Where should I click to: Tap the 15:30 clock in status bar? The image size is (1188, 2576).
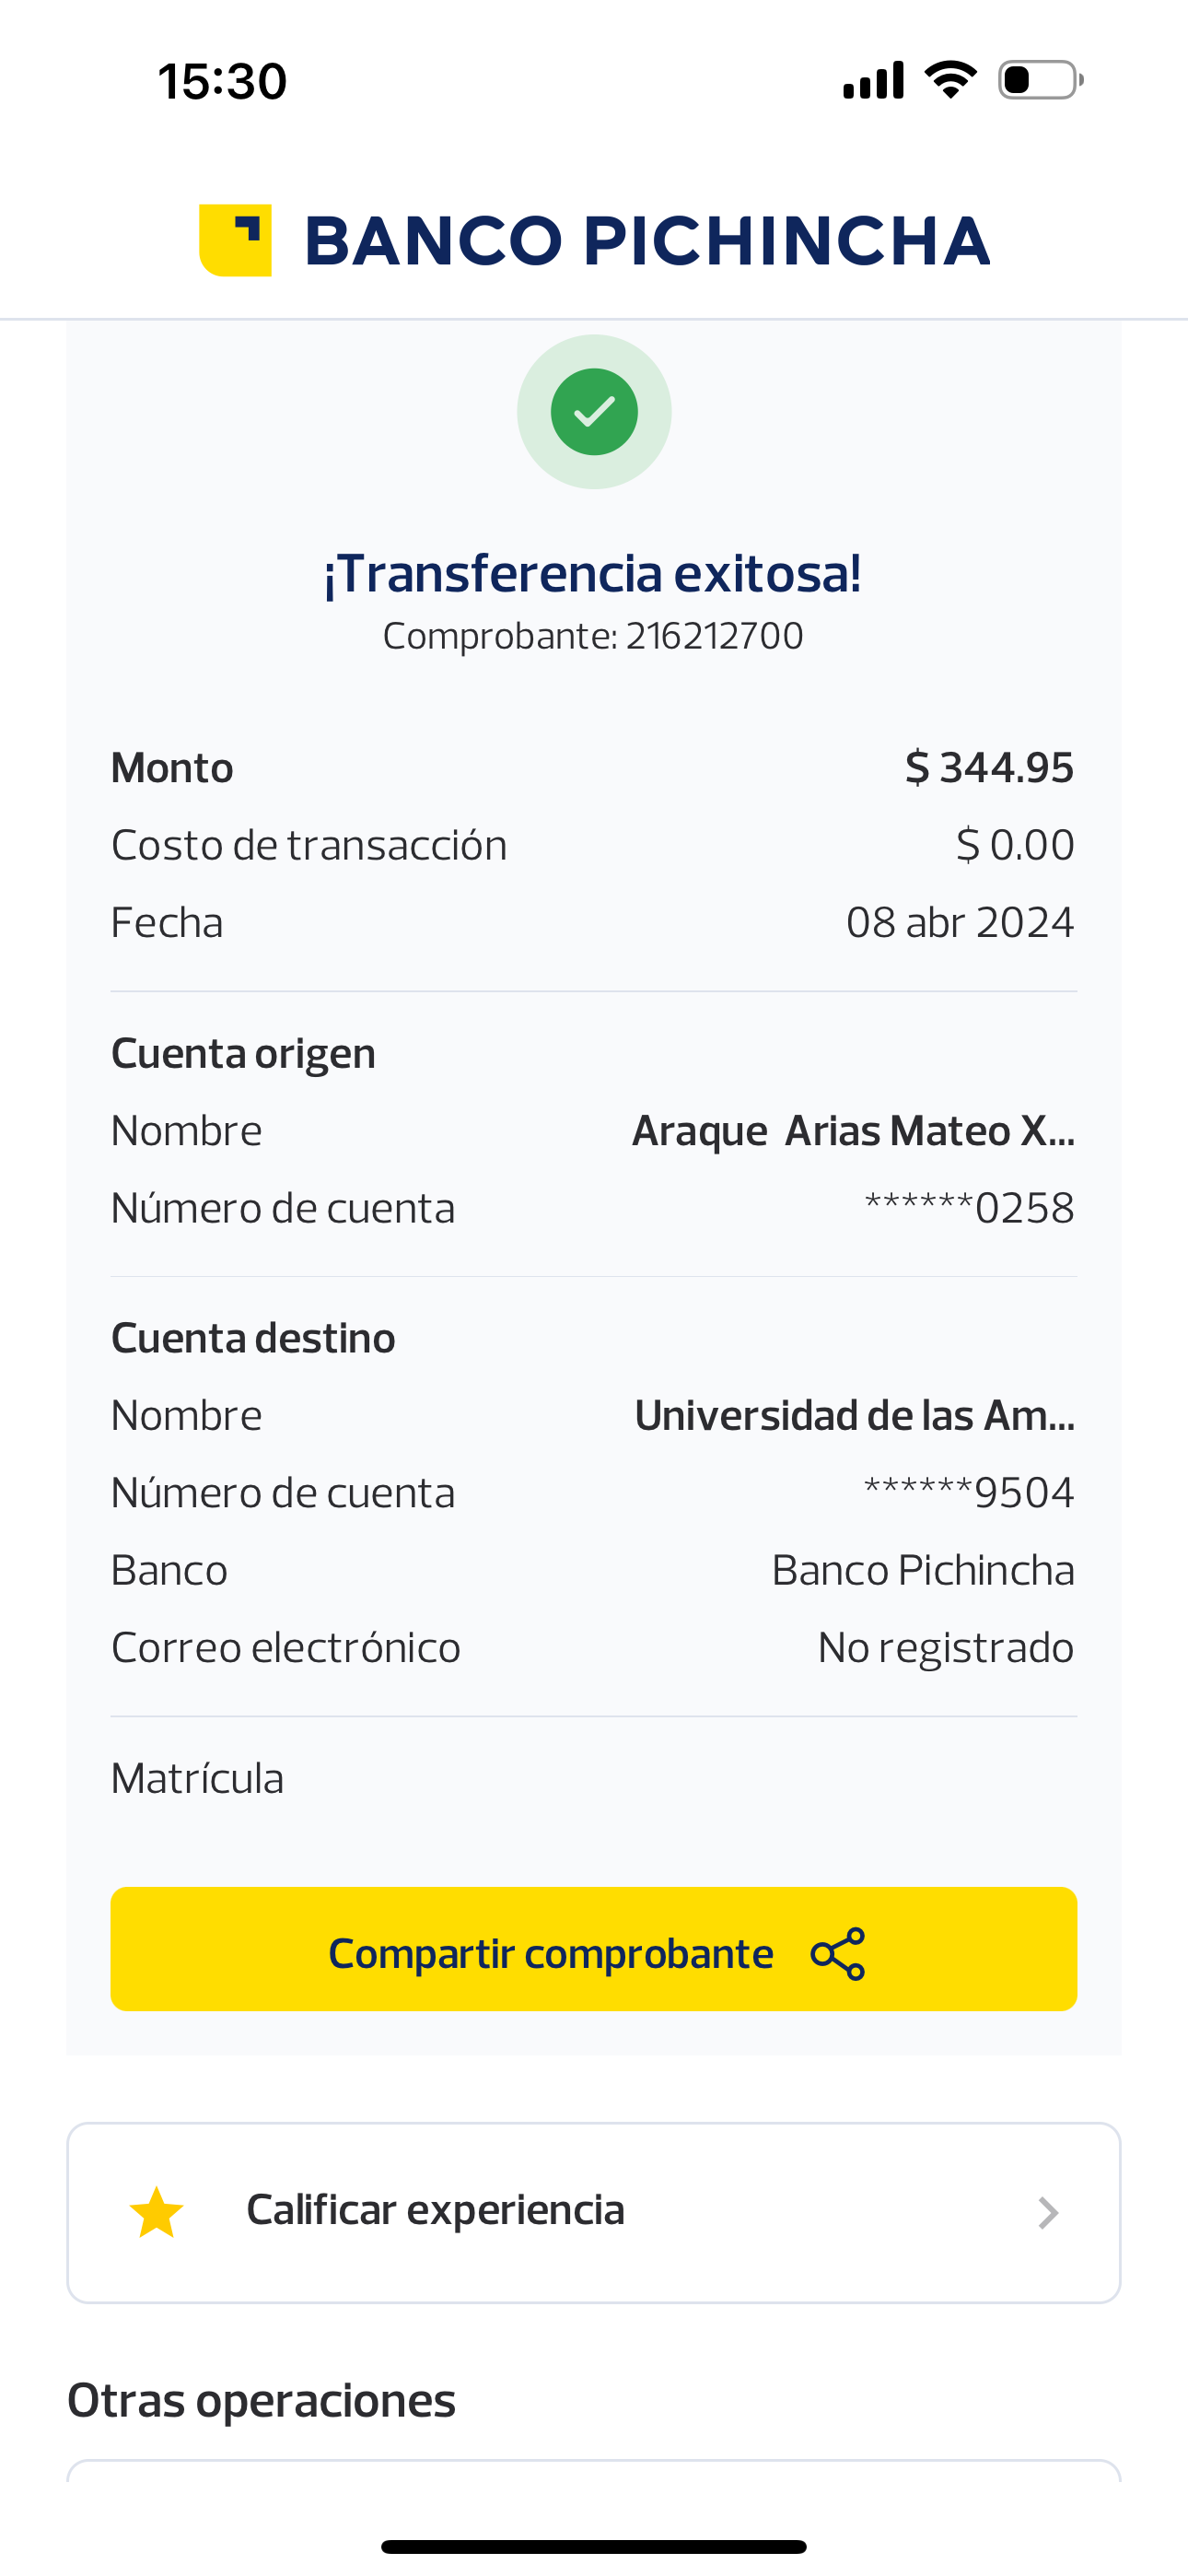coord(222,81)
